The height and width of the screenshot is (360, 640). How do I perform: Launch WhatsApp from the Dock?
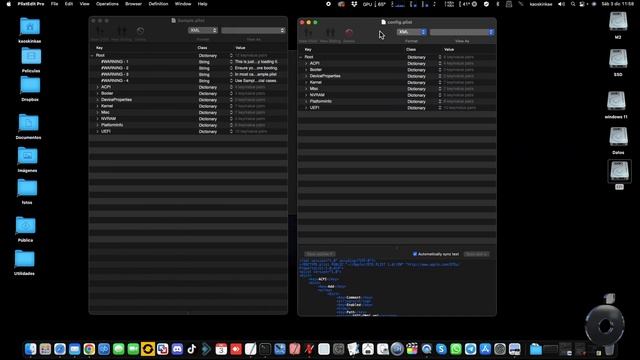click(456, 349)
